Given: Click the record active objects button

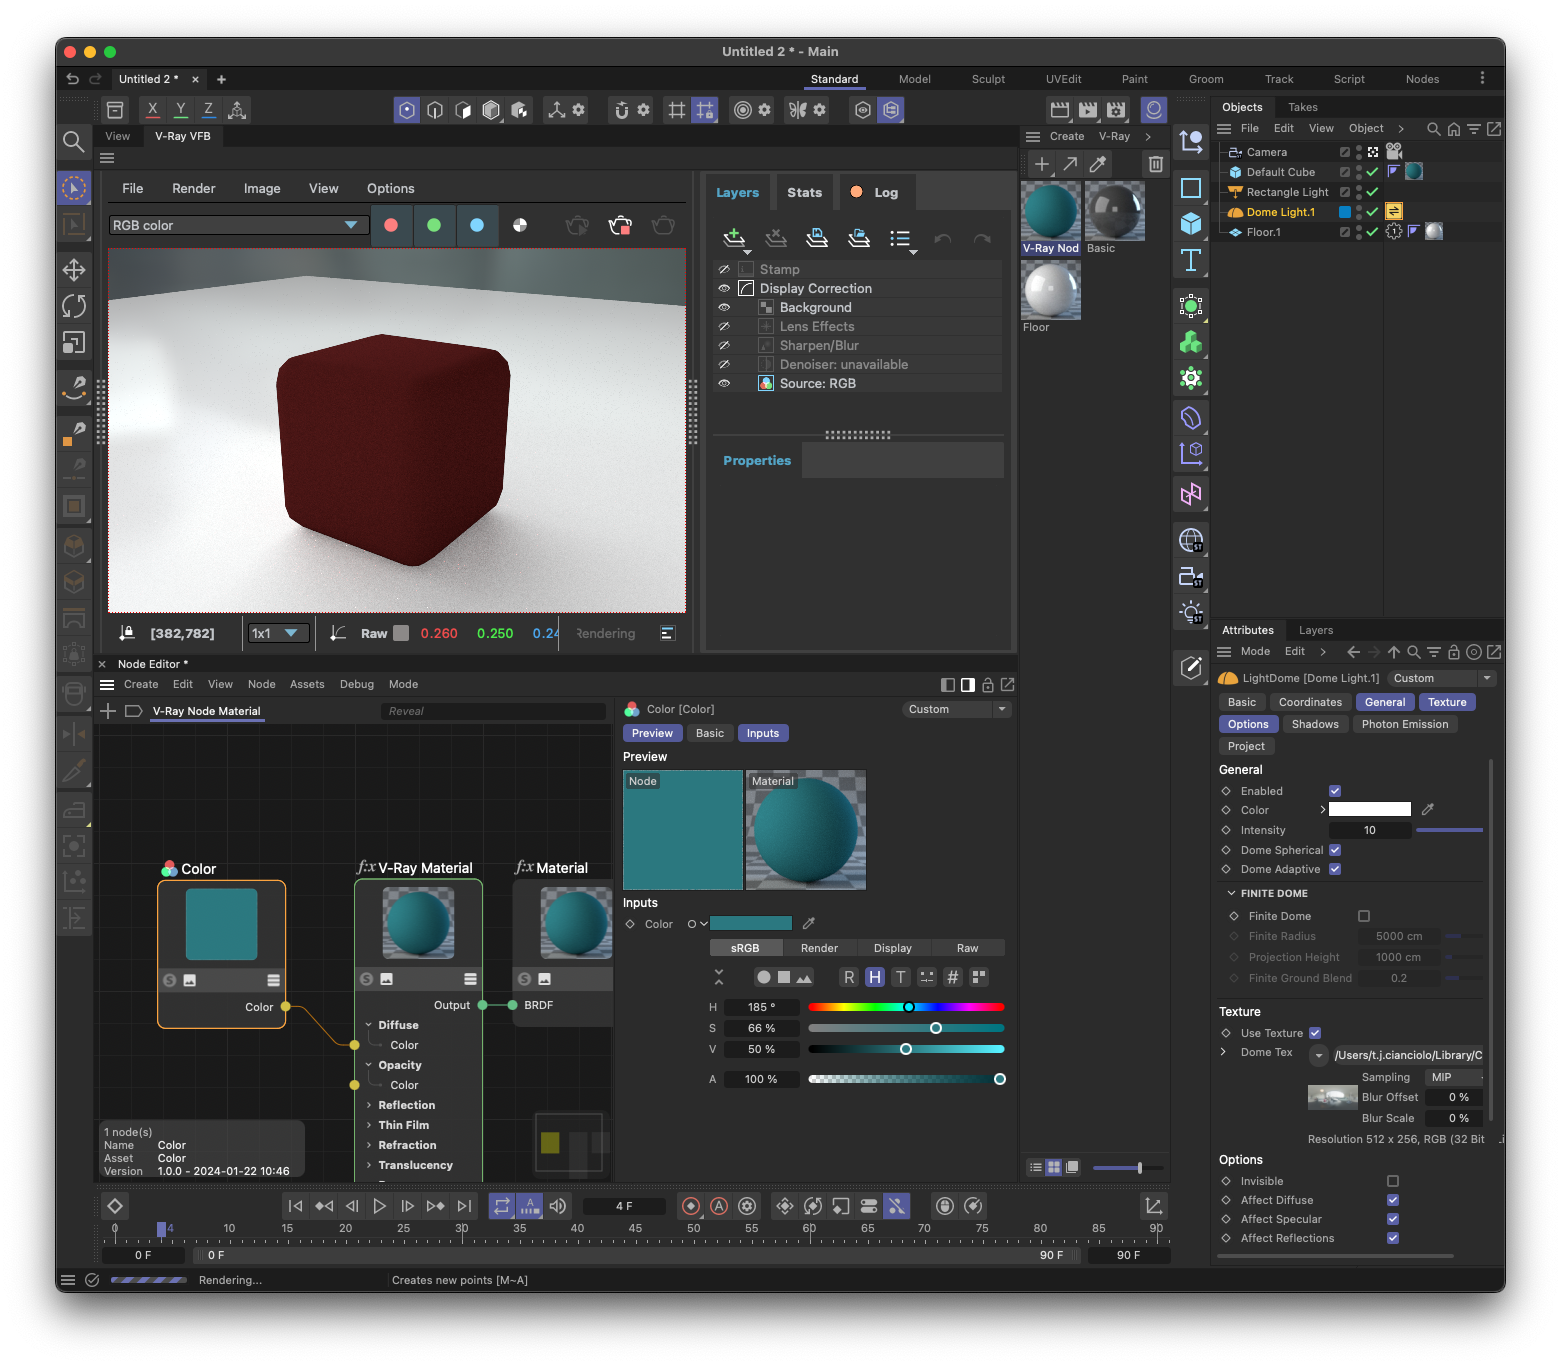Looking at the screenshot, I should pyautogui.click(x=690, y=1206).
